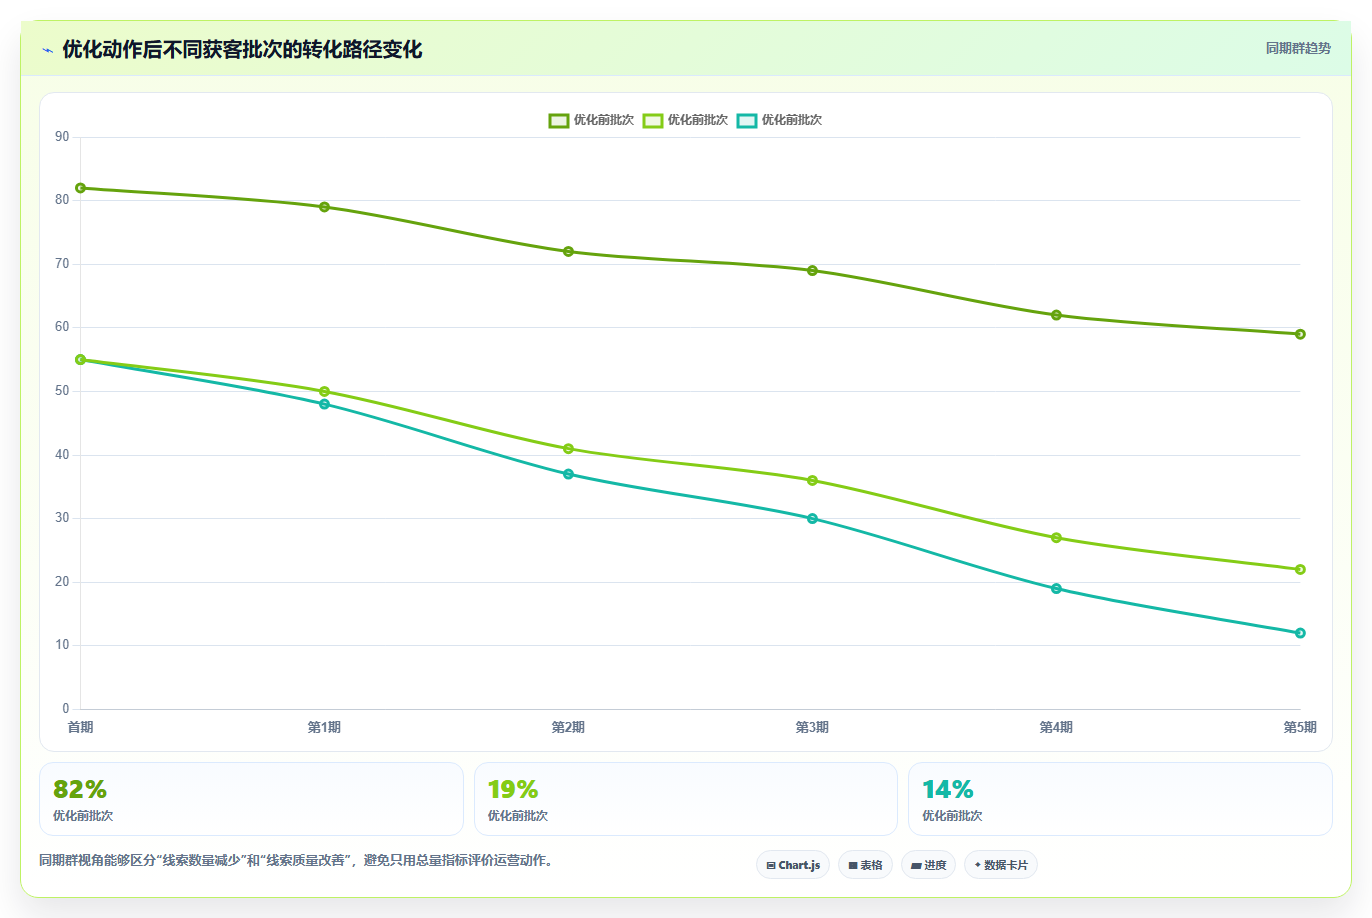Screen dimensions: 1372x918
Task: Select light green data point at 第2期
Action: click(568, 449)
